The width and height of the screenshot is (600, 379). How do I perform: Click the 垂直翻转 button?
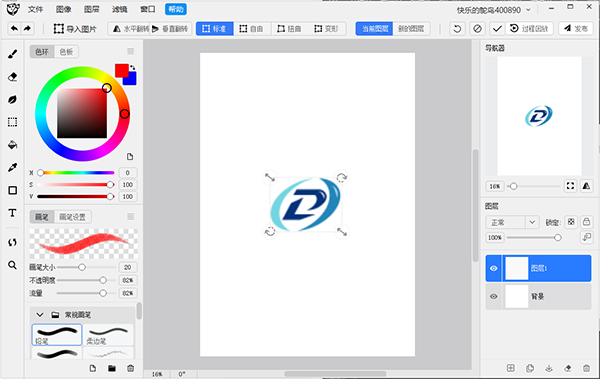(x=171, y=29)
